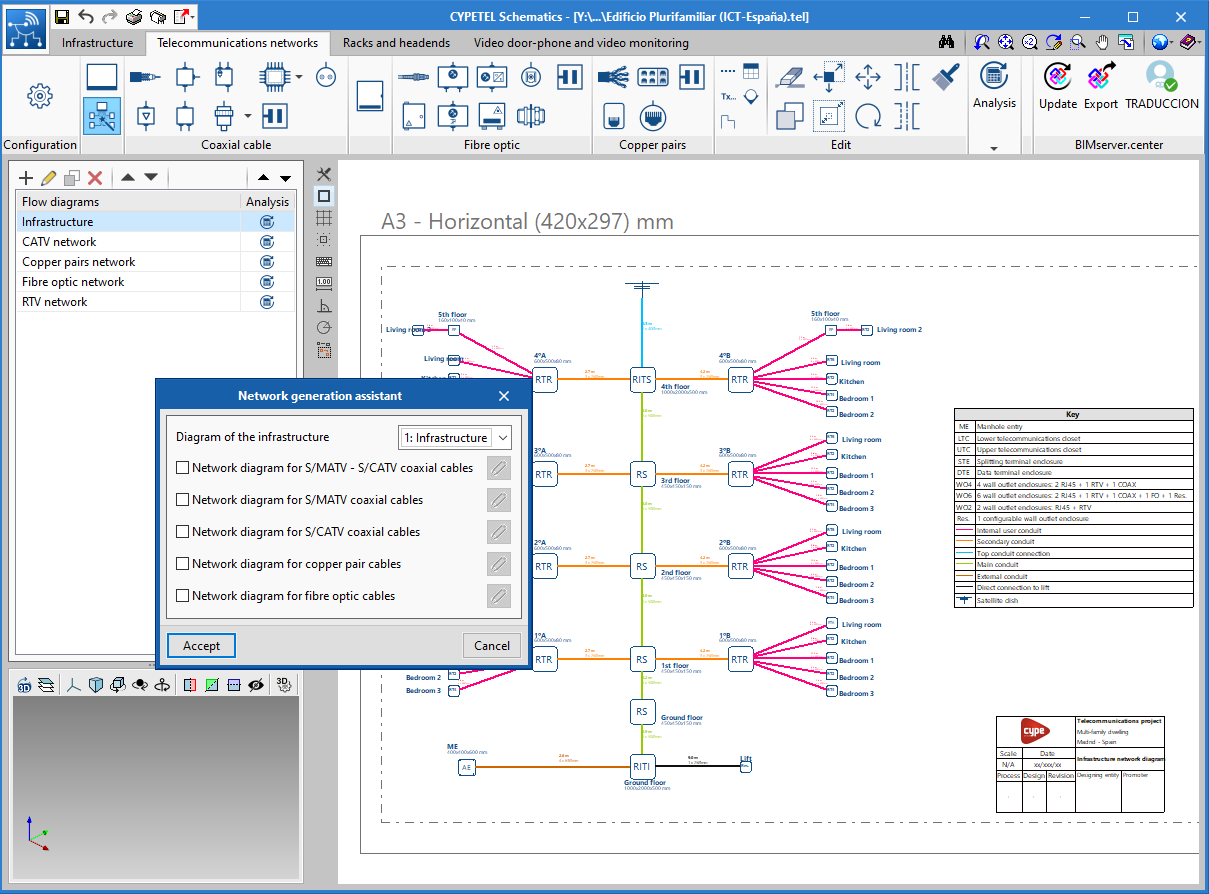Open the quick access export dropdown arrow
Image resolution: width=1209 pixels, height=894 pixels.
point(192,16)
